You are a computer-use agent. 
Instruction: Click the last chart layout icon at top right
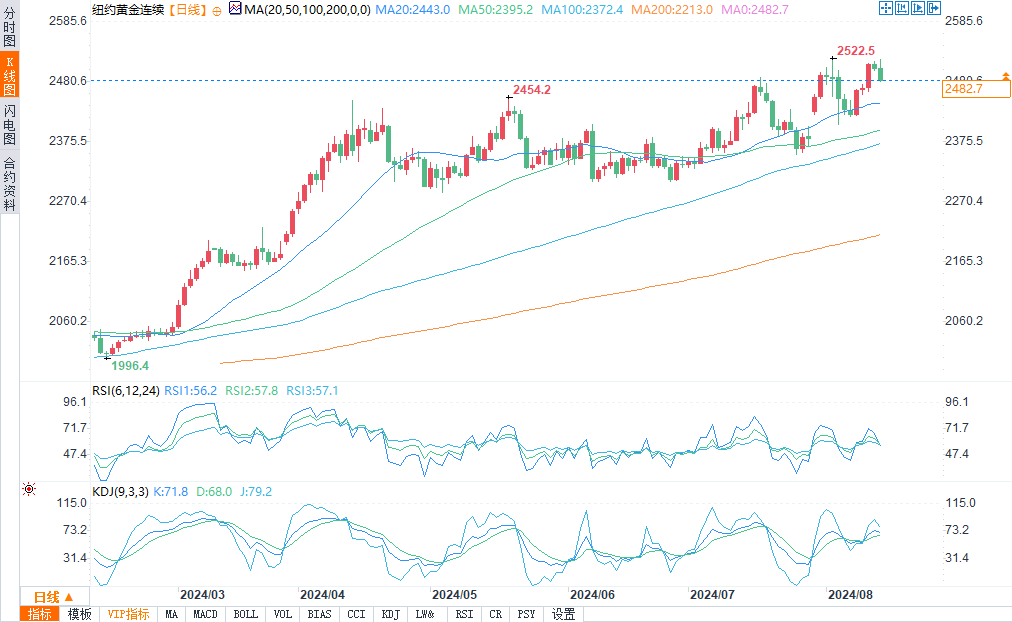[933, 8]
